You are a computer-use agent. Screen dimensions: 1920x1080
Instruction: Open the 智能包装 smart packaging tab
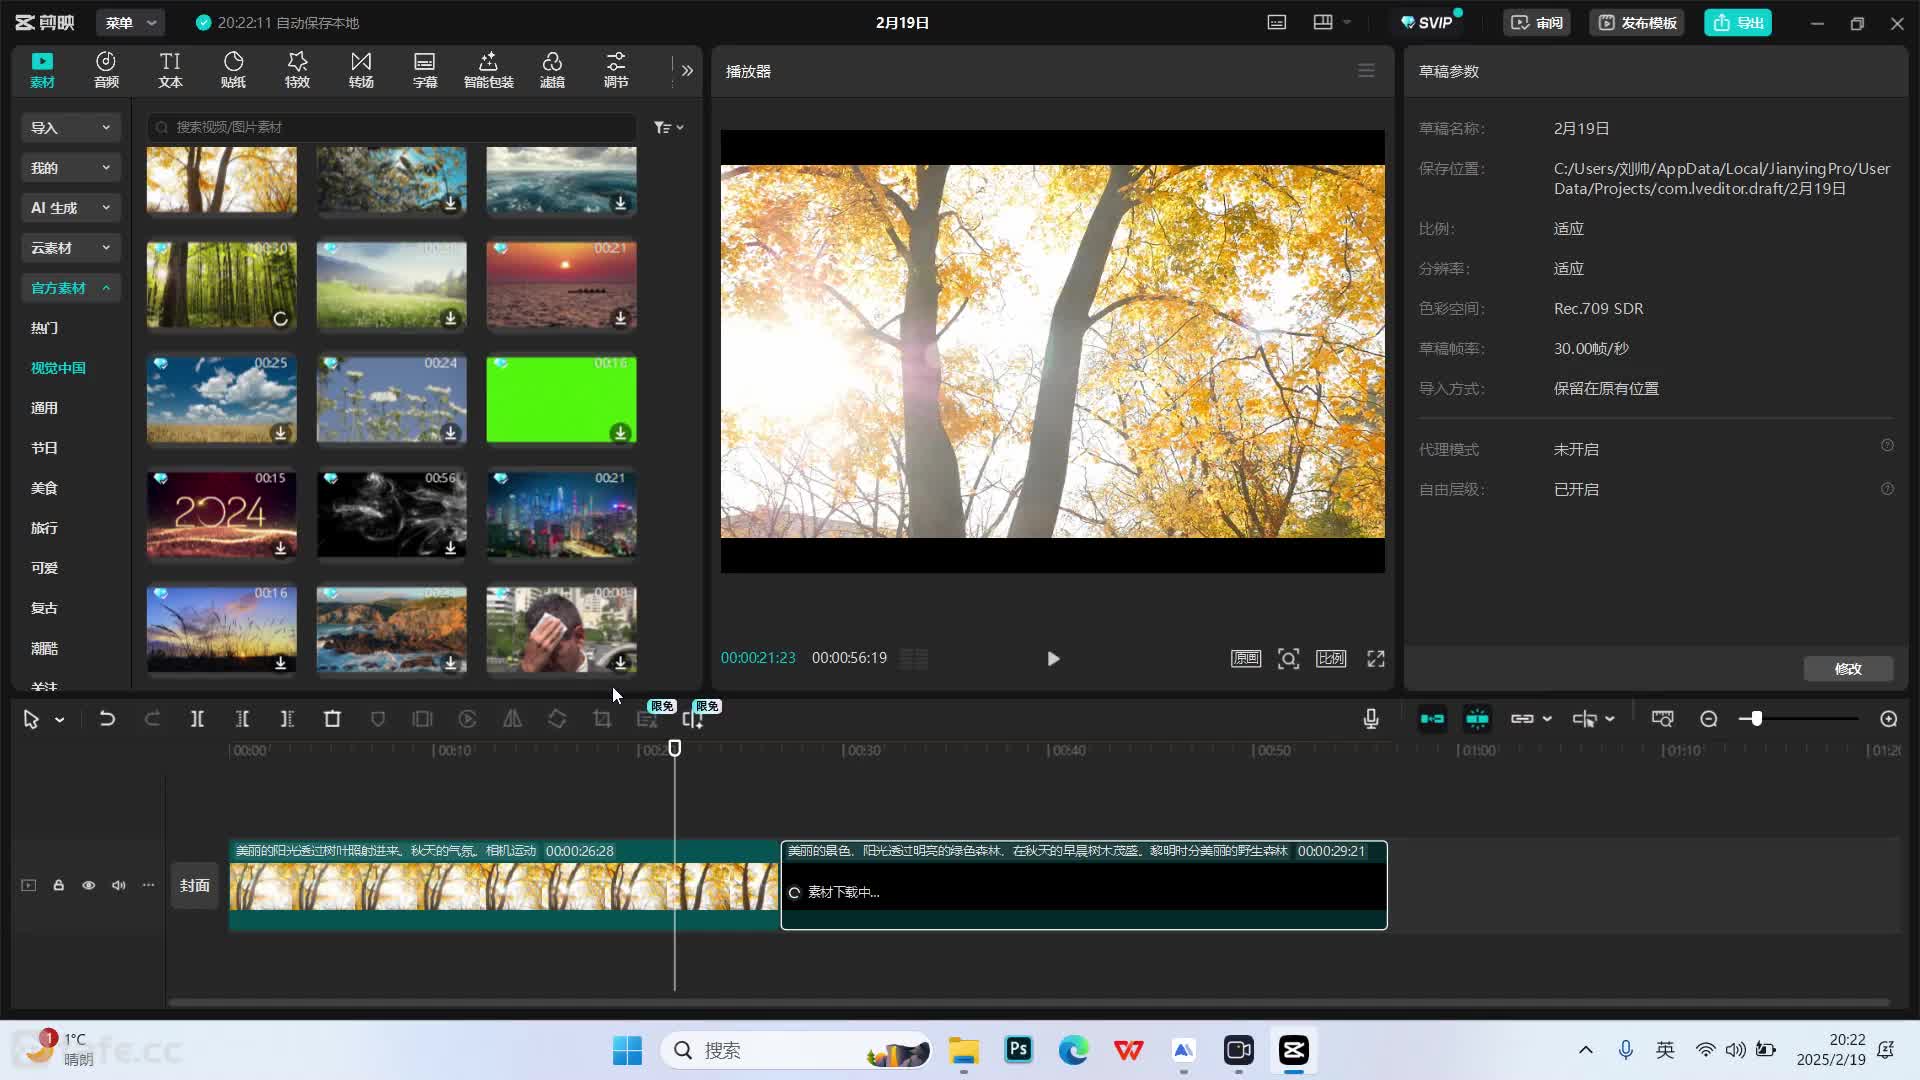(x=488, y=70)
